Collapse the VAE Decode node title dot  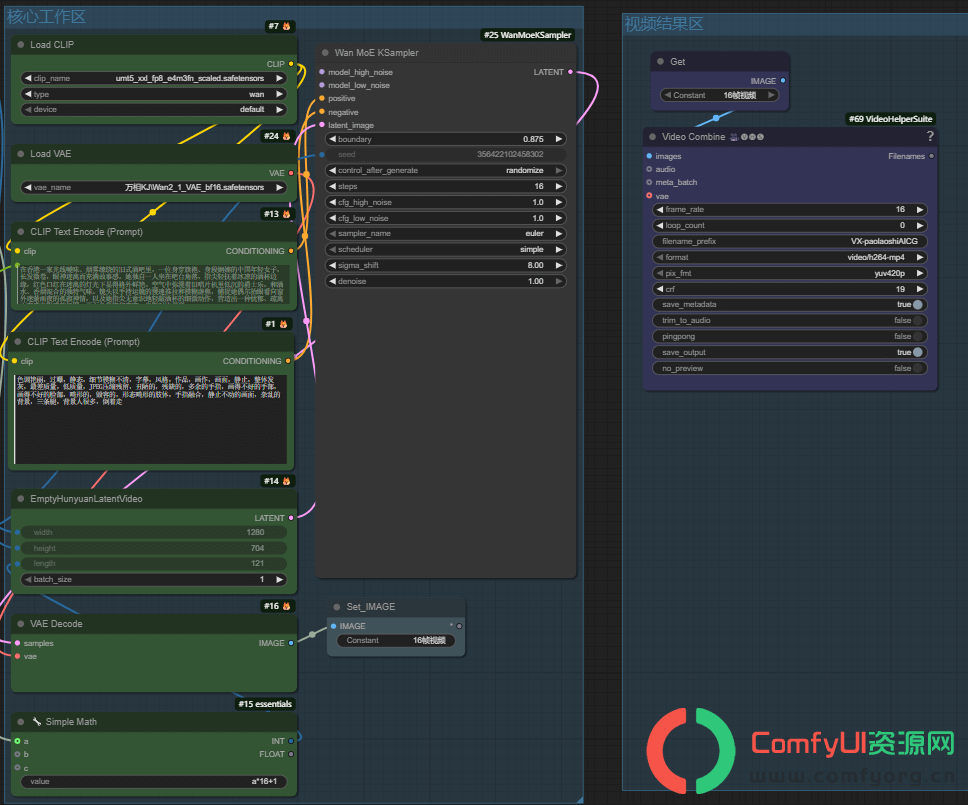[x=21, y=624]
